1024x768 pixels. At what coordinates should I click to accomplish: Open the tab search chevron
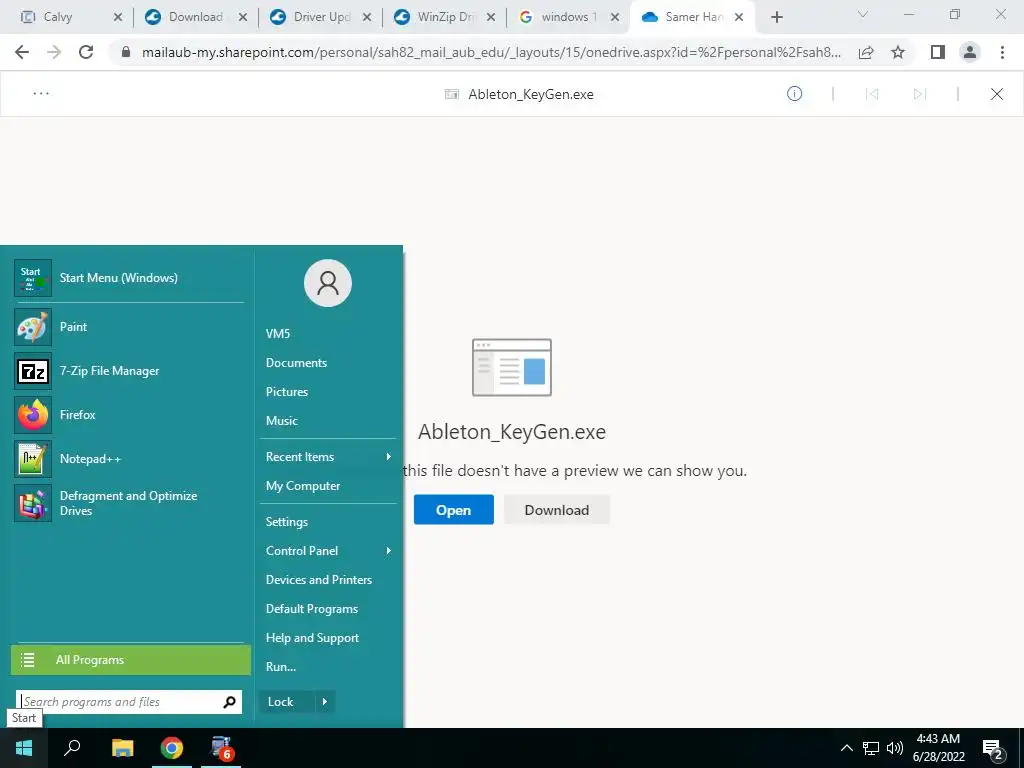(x=863, y=15)
